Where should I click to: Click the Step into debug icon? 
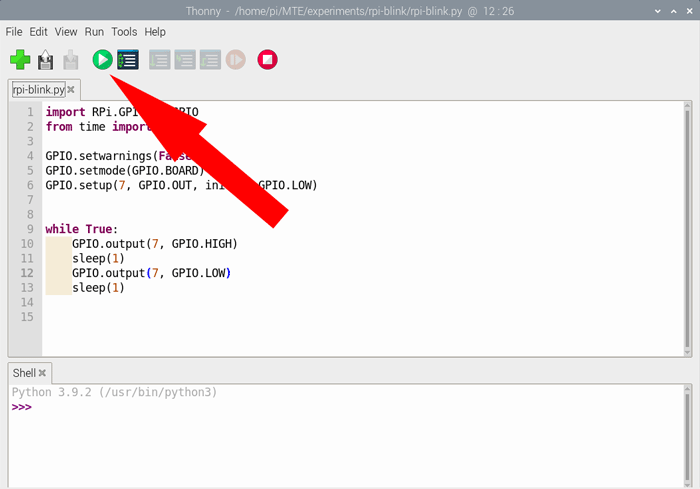coord(185,60)
